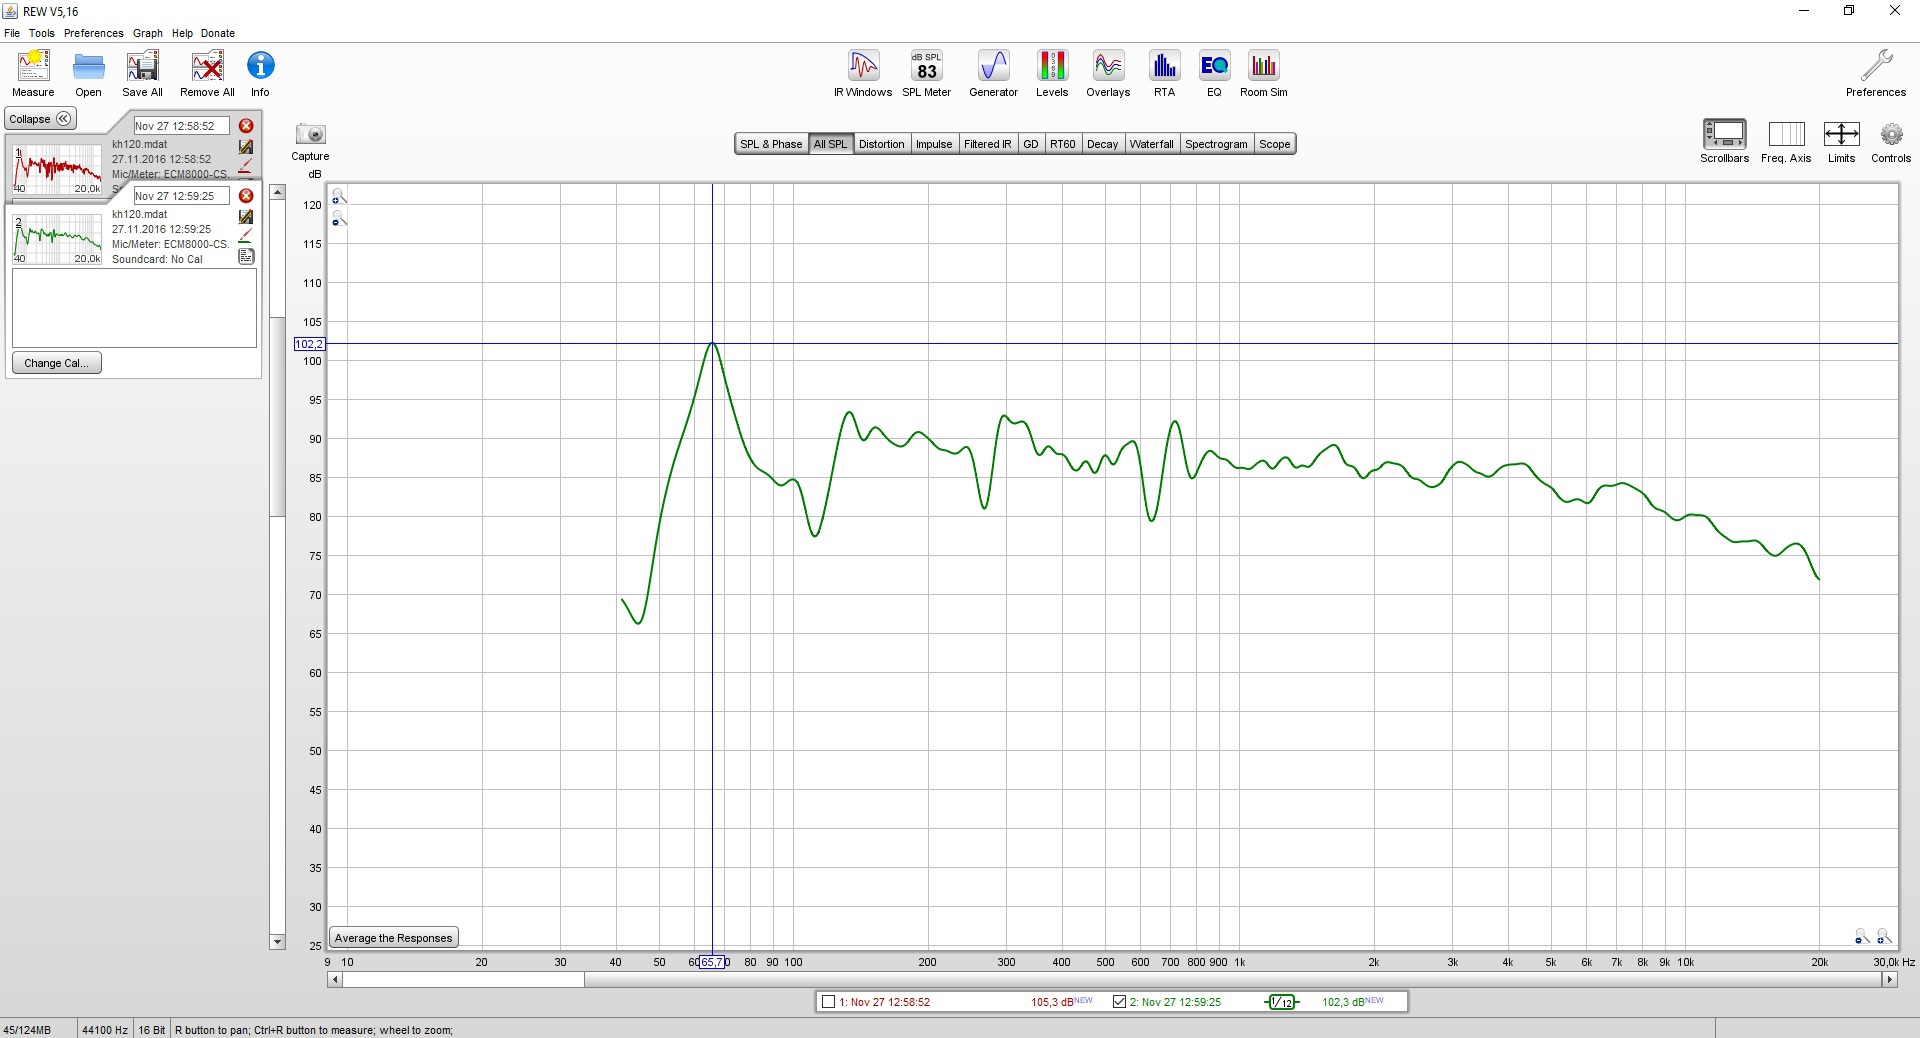The height and width of the screenshot is (1038, 1920).
Task: Open notes icon for measurement 2
Action: [246, 256]
